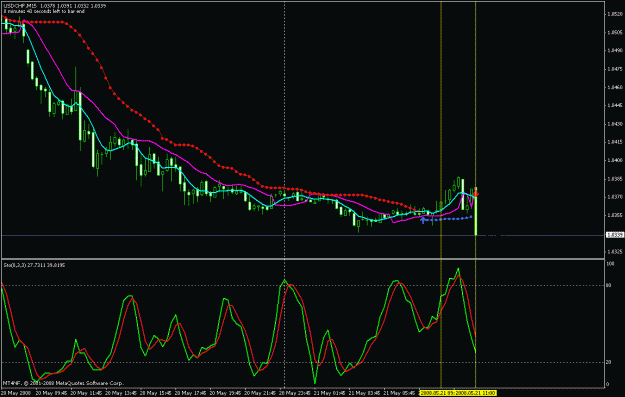This screenshot has width=625, height=397.
Task: Click the 80 level on stochastic scale
Action: [609, 285]
